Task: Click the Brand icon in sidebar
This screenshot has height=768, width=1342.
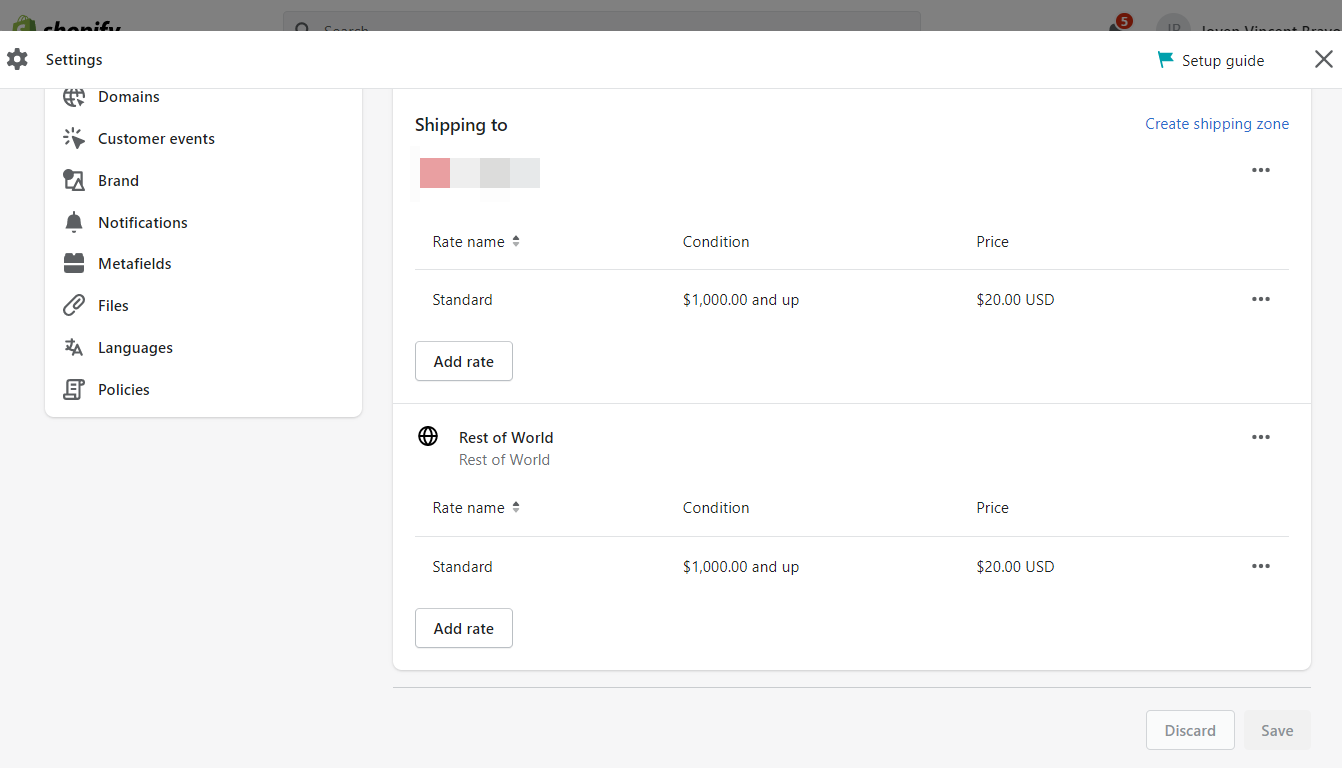Action: (x=74, y=181)
